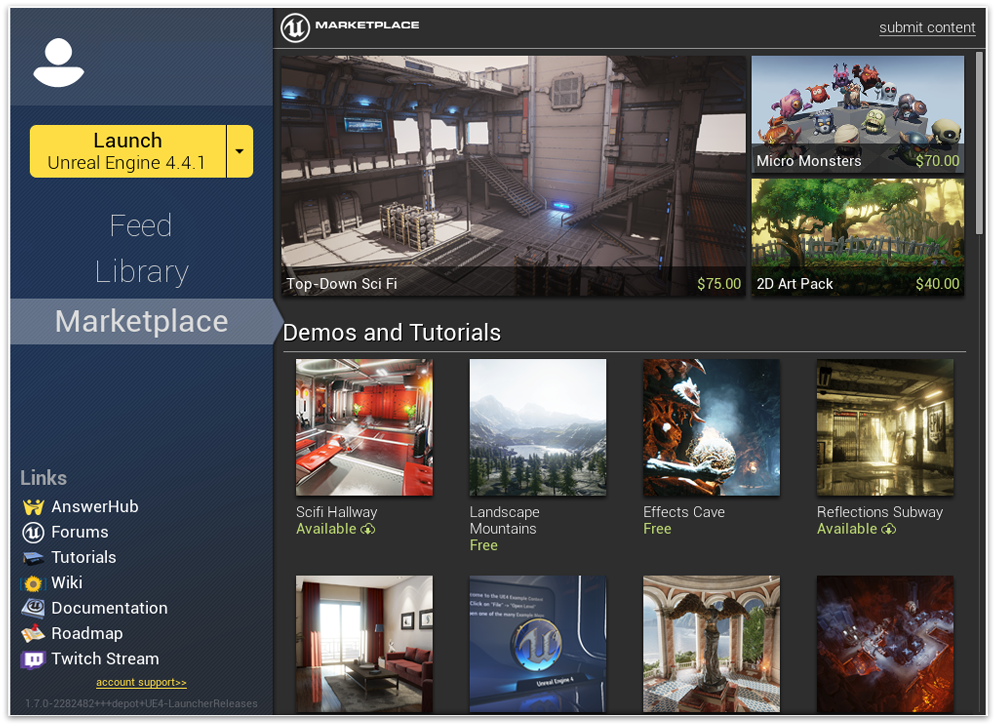Launch Unreal Engine 4.4.1

[x=127, y=152]
